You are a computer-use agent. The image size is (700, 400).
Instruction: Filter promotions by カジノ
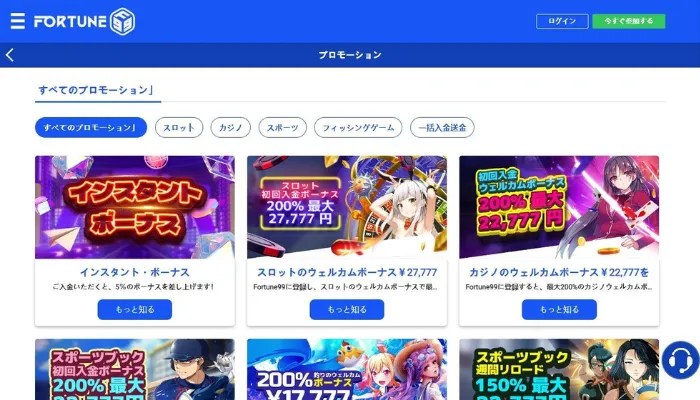tap(231, 128)
